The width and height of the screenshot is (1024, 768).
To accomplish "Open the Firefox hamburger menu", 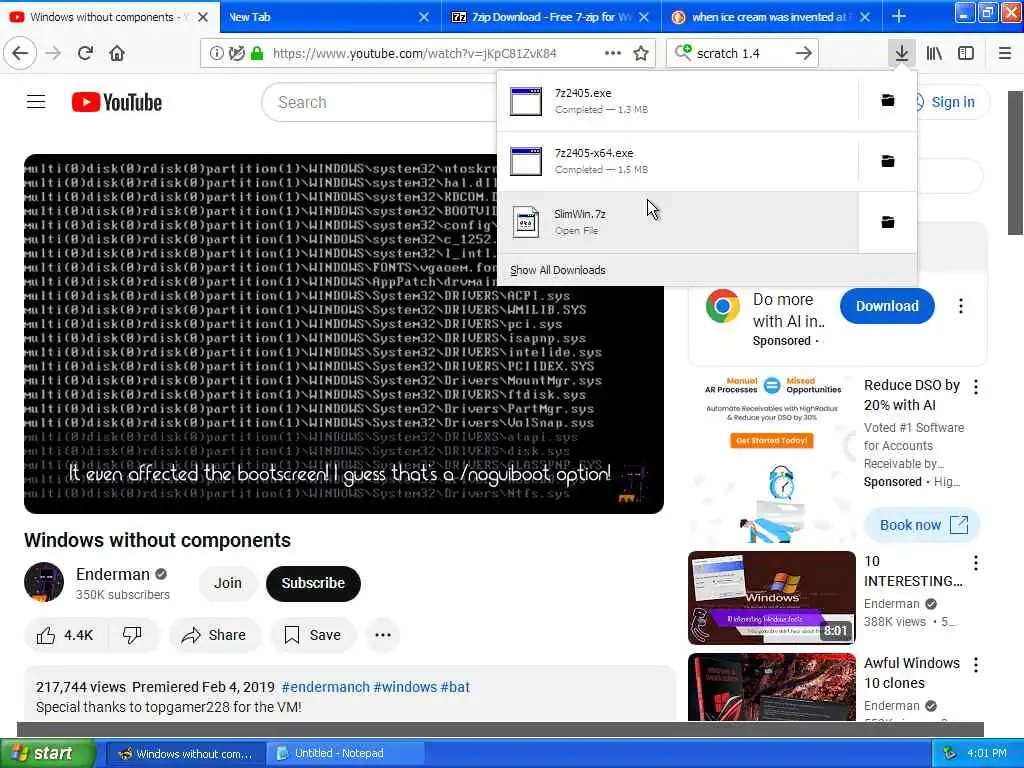I will tap(1005, 53).
